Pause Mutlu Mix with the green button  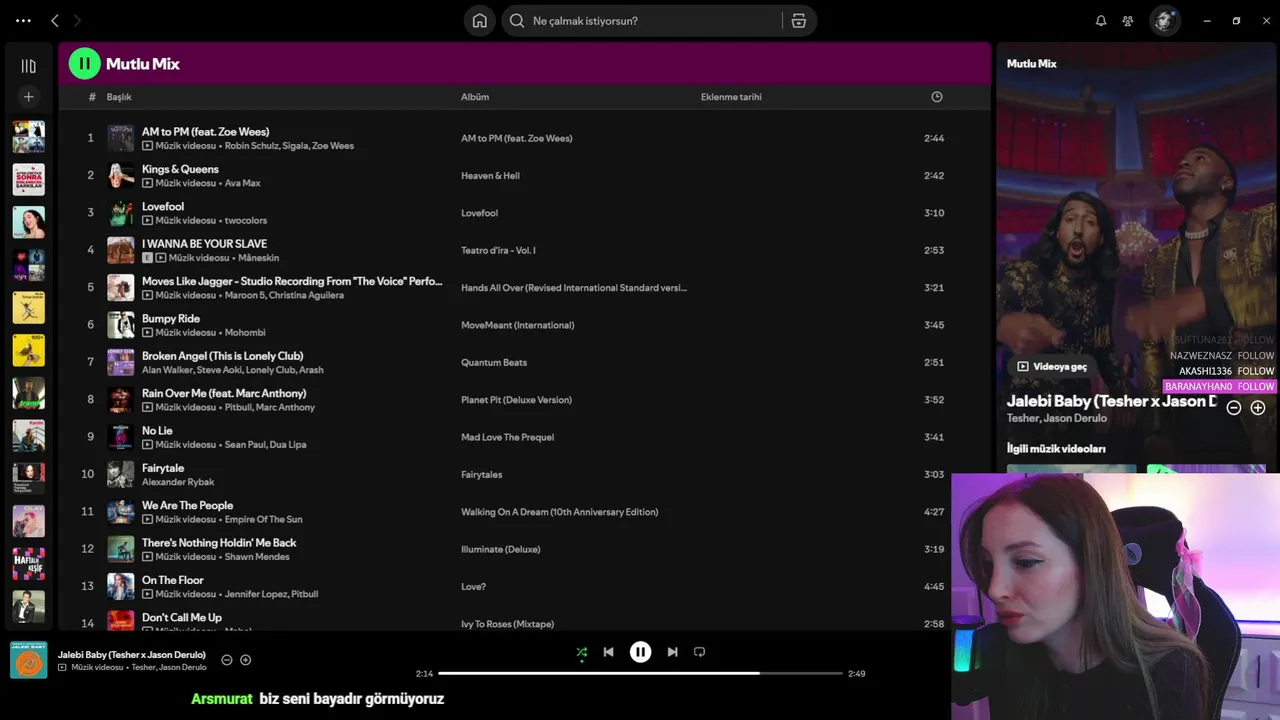pos(84,63)
